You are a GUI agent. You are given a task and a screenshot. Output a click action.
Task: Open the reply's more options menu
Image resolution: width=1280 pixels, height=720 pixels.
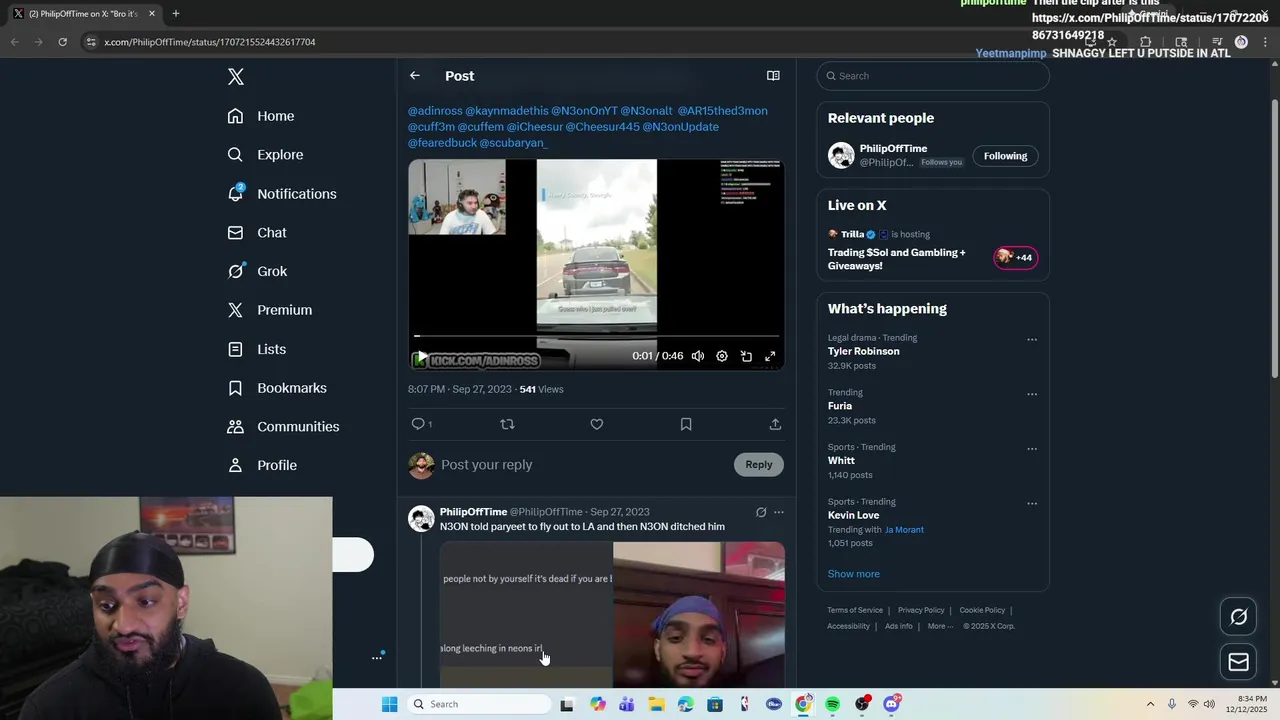pos(779,512)
